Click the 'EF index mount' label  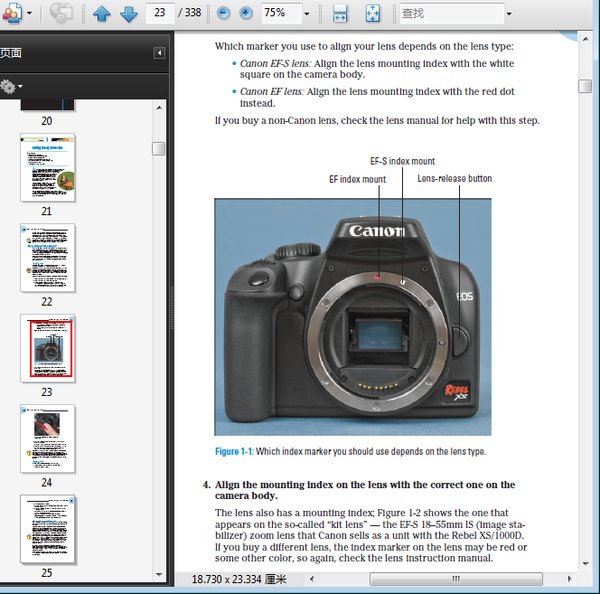point(357,179)
